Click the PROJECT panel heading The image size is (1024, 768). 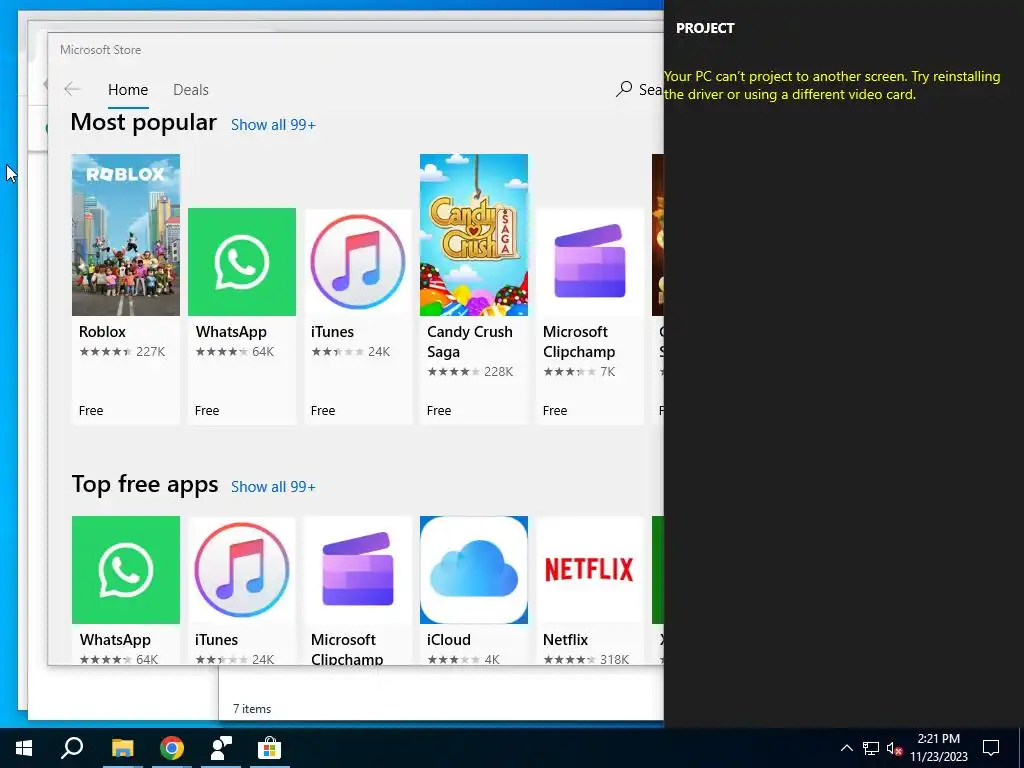click(x=705, y=28)
